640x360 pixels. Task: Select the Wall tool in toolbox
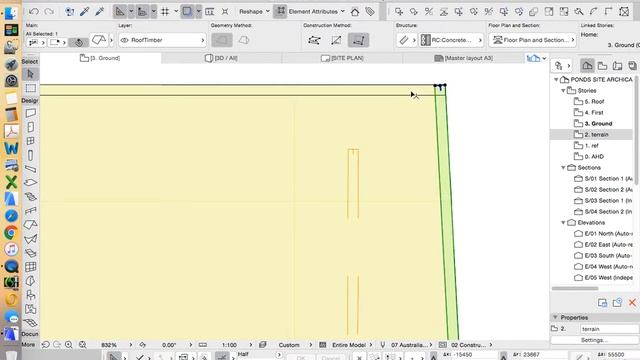coord(31,113)
